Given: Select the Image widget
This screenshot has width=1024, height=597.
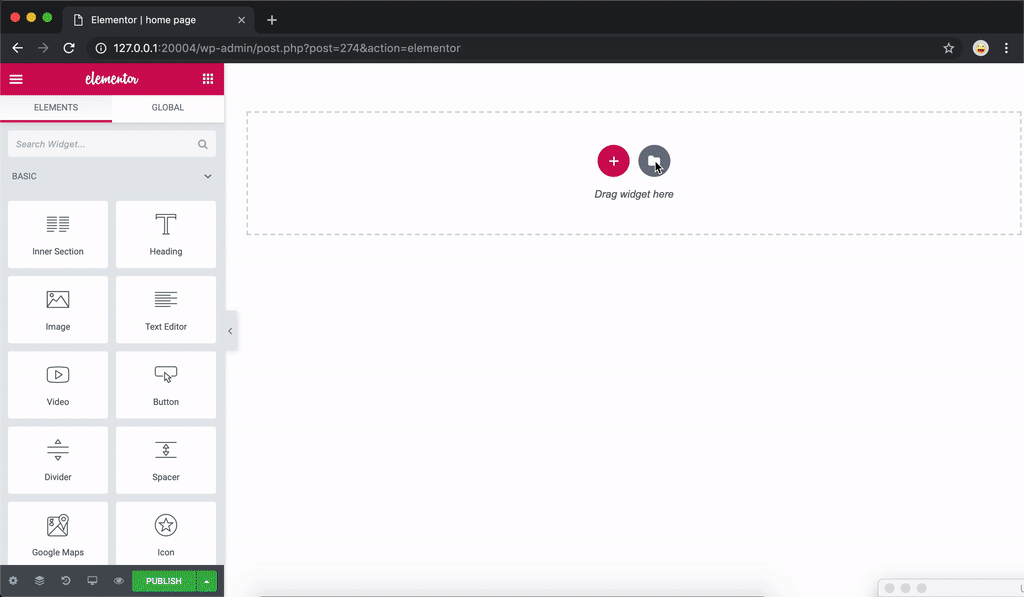Looking at the screenshot, I should [58, 310].
